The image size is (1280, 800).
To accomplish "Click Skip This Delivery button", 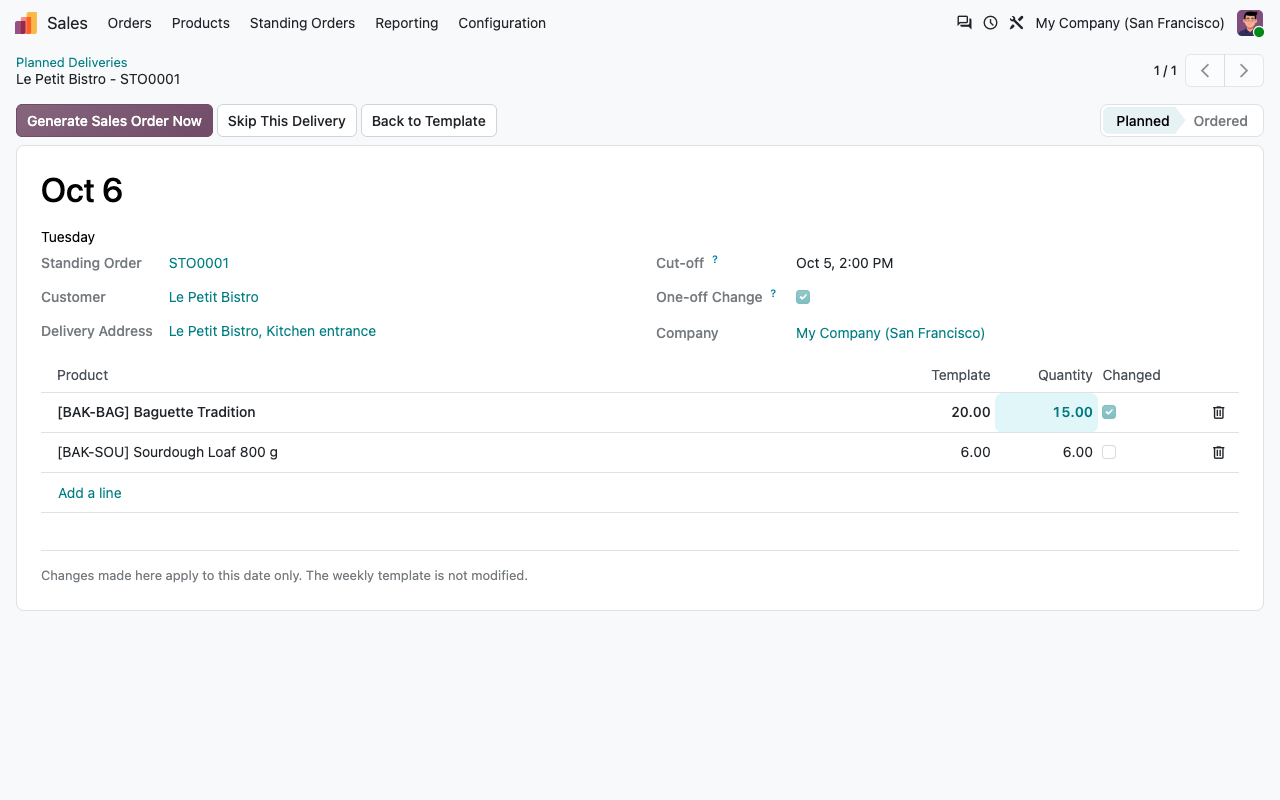I will point(287,121).
